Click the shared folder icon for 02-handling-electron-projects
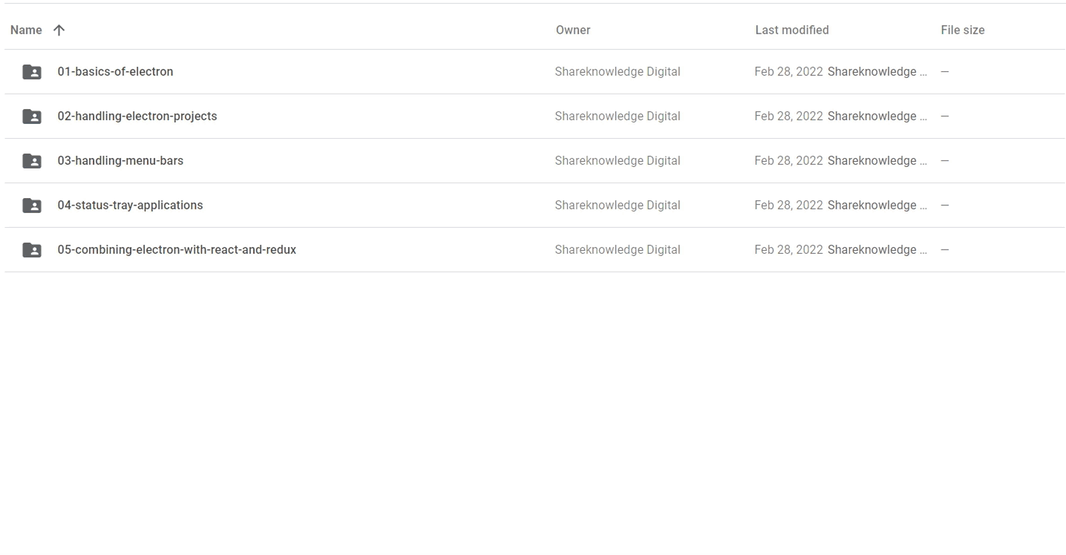 (32, 116)
